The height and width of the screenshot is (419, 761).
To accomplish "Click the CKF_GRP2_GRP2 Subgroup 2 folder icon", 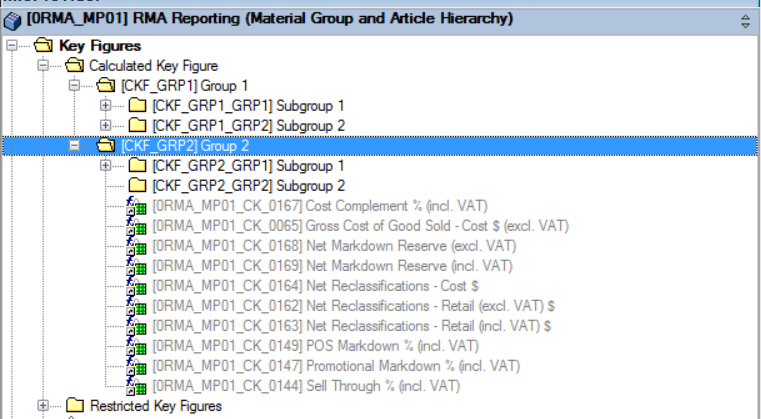I will (x=137, y=186).
